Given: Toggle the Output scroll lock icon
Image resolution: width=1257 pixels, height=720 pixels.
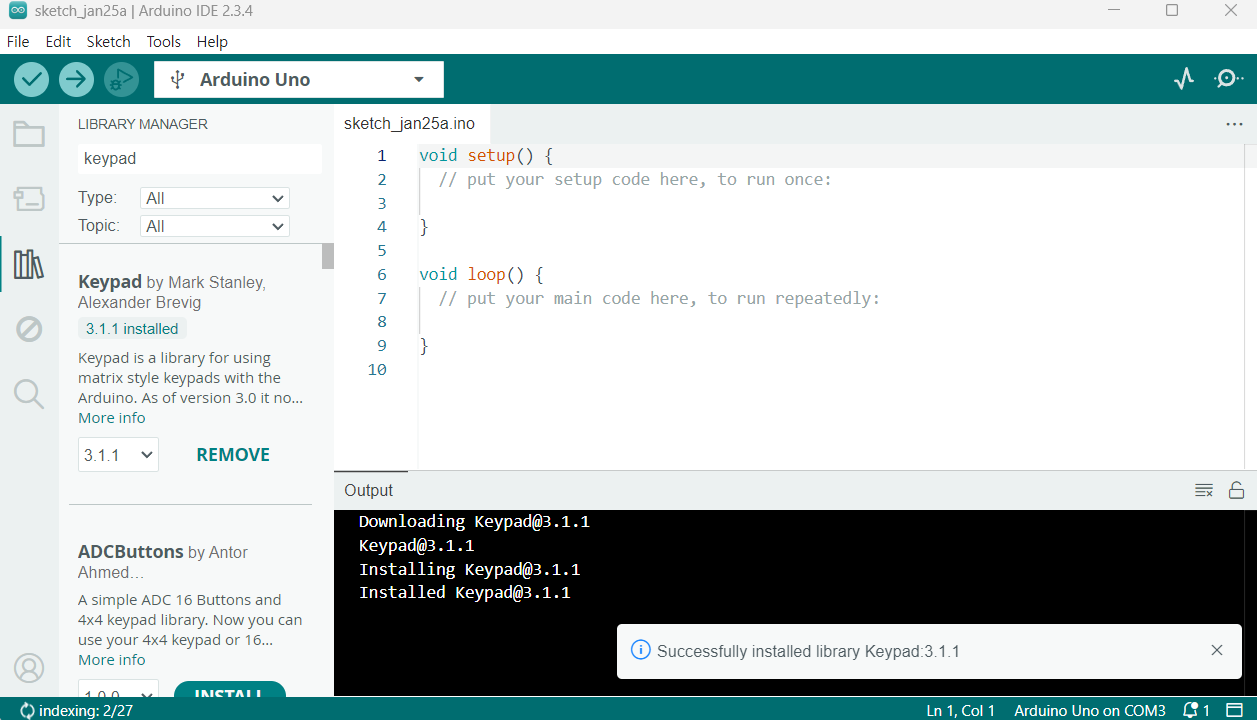Looking at the screenshot, I should pyautogui.click(x=1236, y=490).
